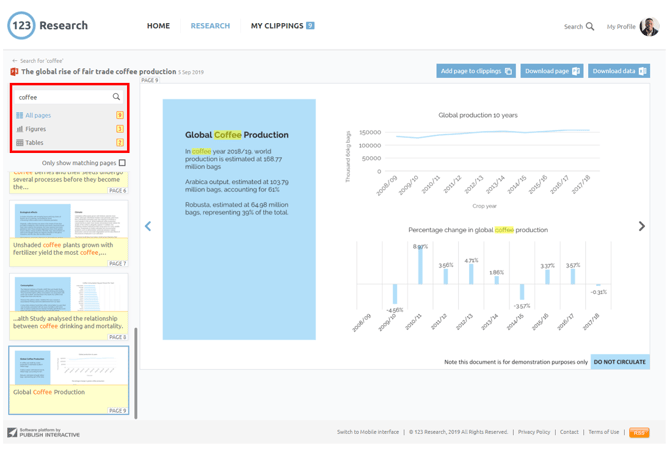Open My Clippings tab
This screenshot has width=670, height=451.
pyautogui.click(x=281, y=26)
